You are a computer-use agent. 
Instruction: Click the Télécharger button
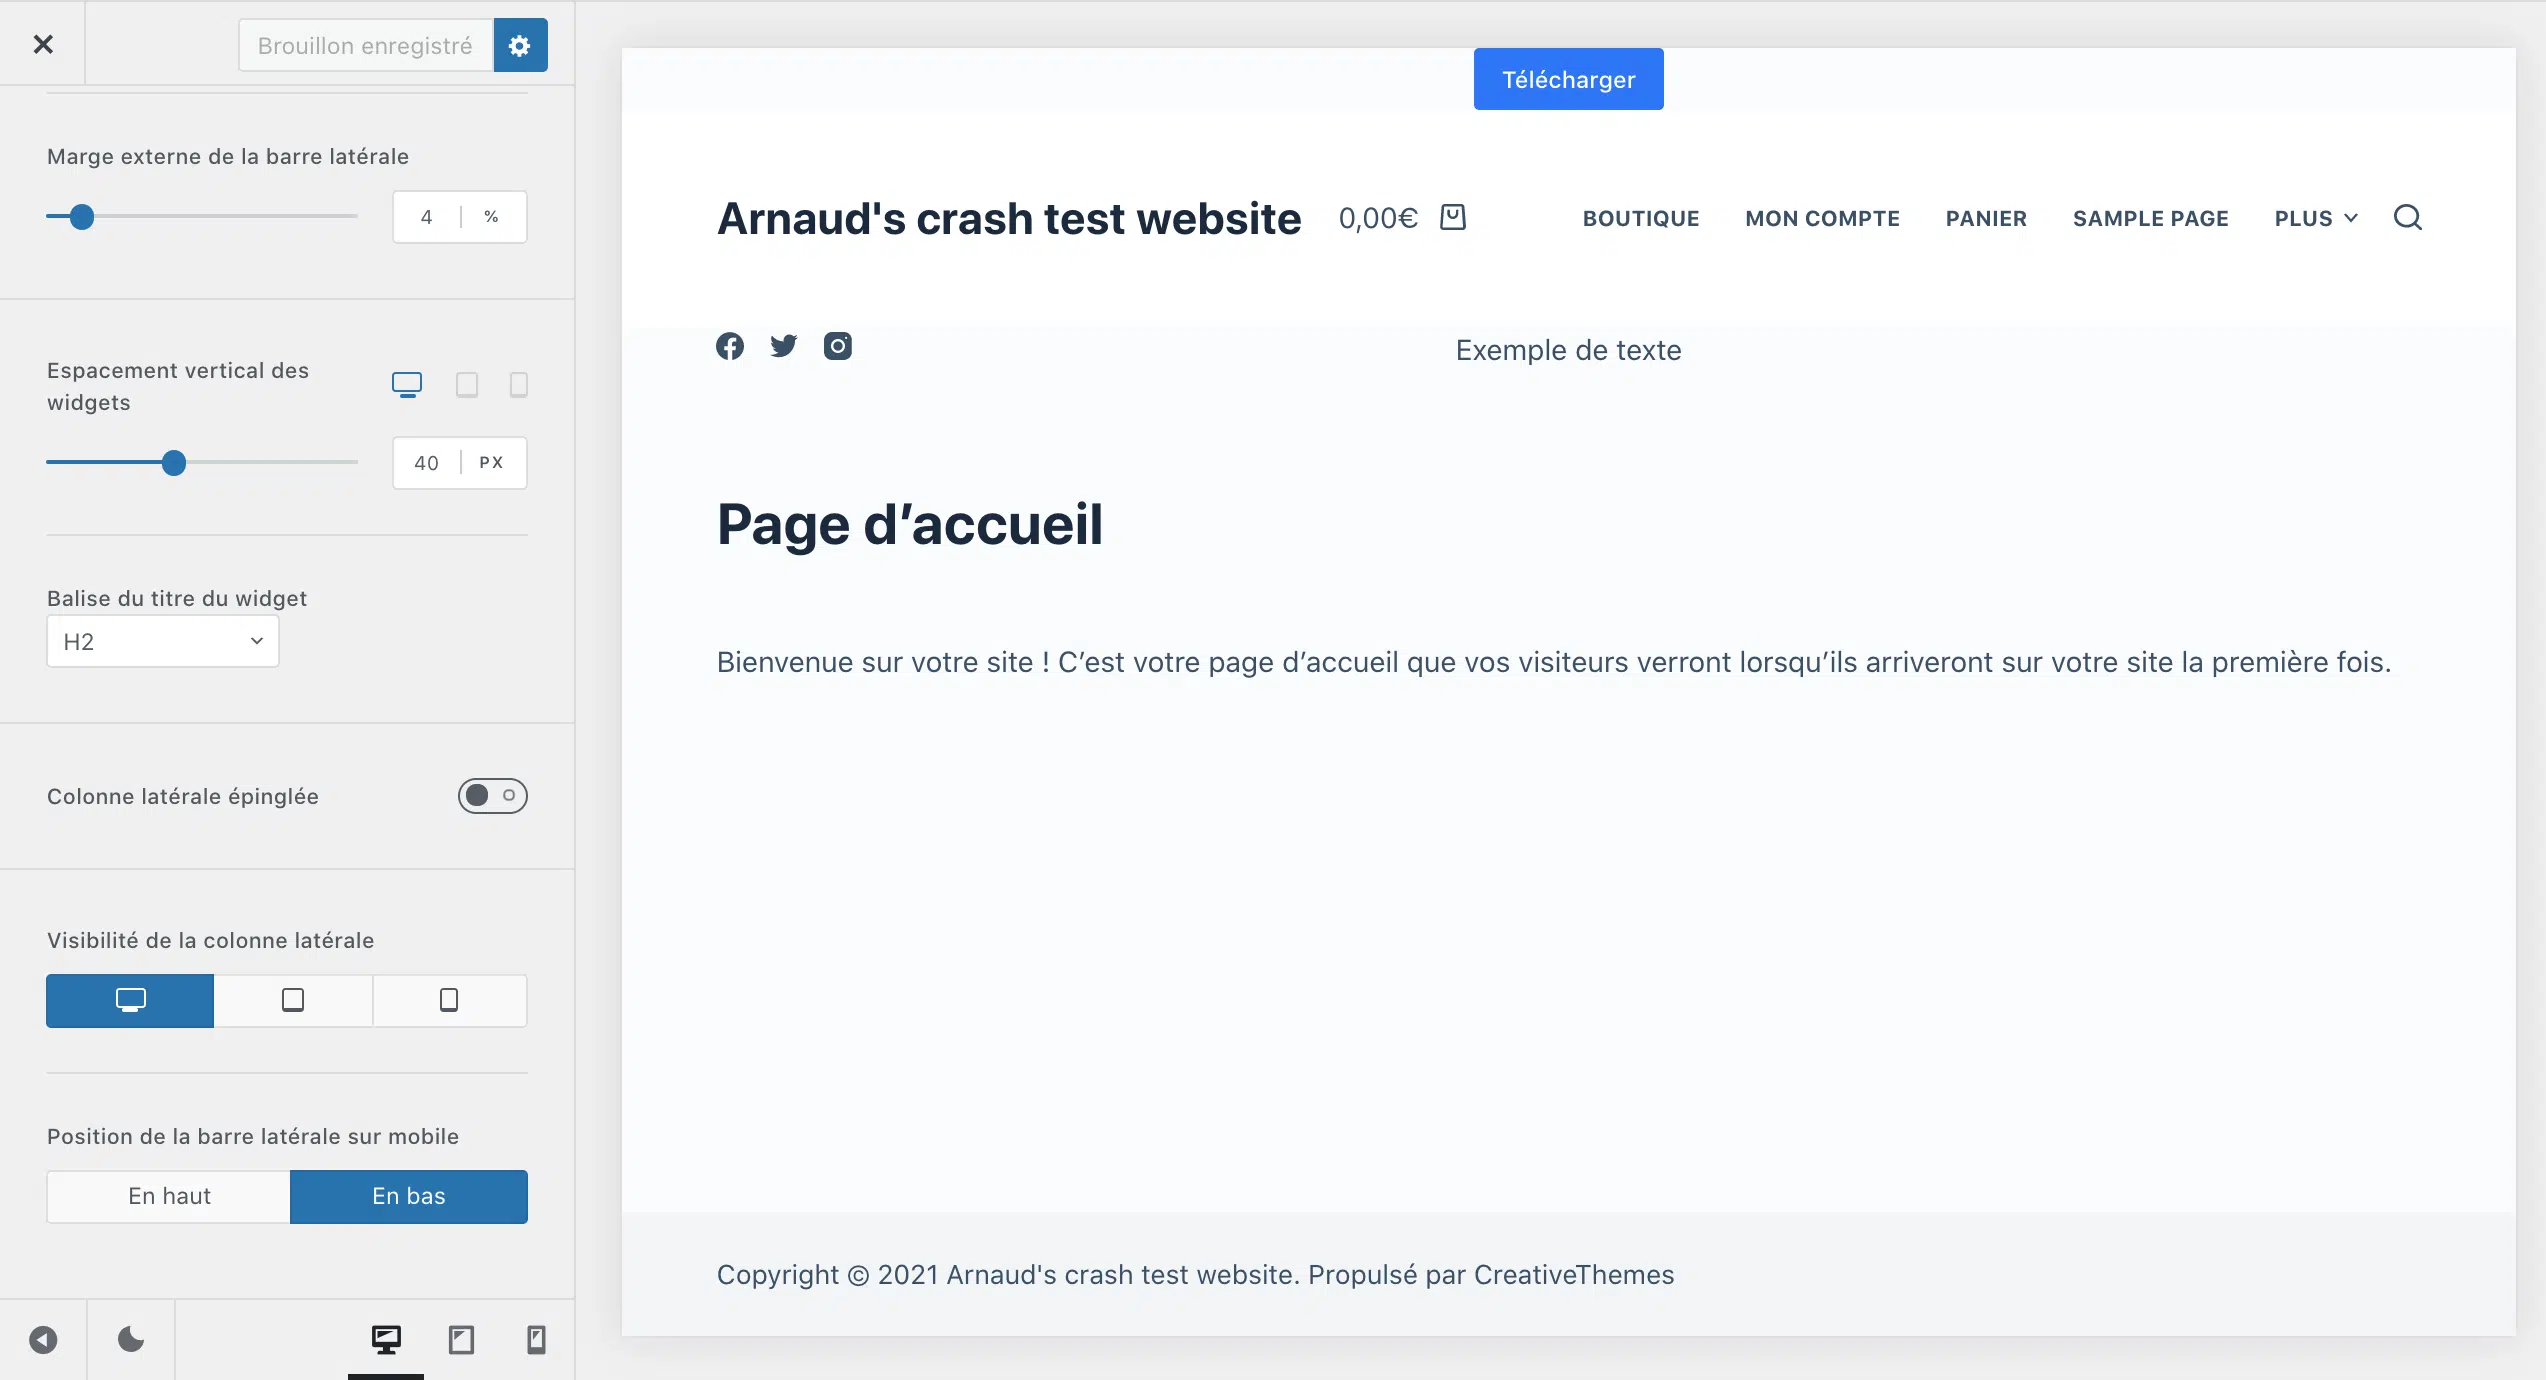tap(1568, 79)
